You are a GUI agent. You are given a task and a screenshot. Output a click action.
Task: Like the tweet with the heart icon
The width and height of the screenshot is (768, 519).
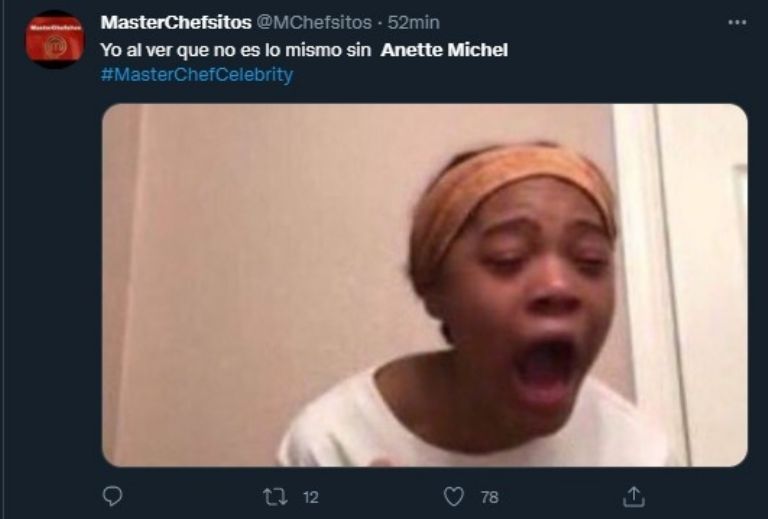[454, 496]
